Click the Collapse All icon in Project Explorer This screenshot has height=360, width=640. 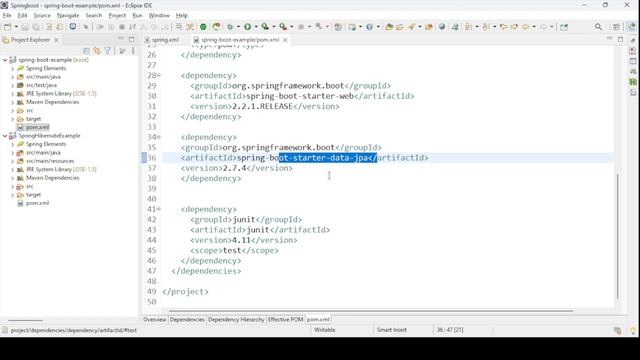(x=87, y=51)
